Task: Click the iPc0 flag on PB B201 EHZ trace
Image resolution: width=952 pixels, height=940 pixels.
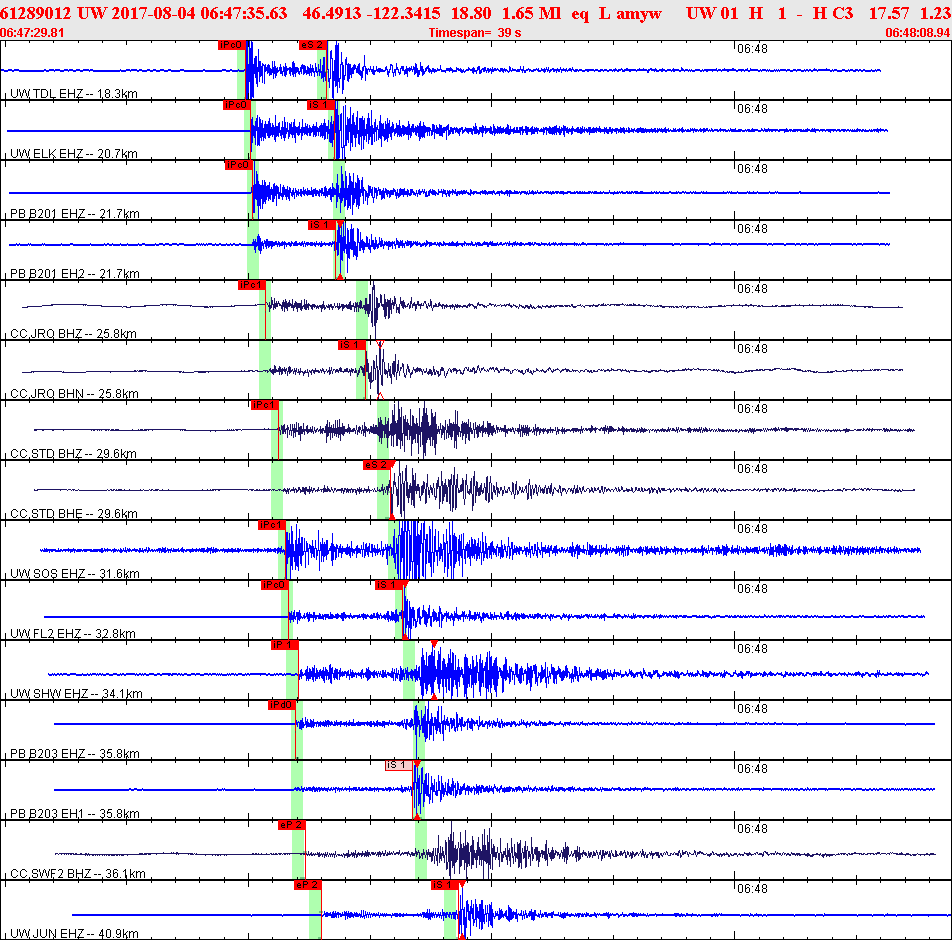Action: click(238, 165)
